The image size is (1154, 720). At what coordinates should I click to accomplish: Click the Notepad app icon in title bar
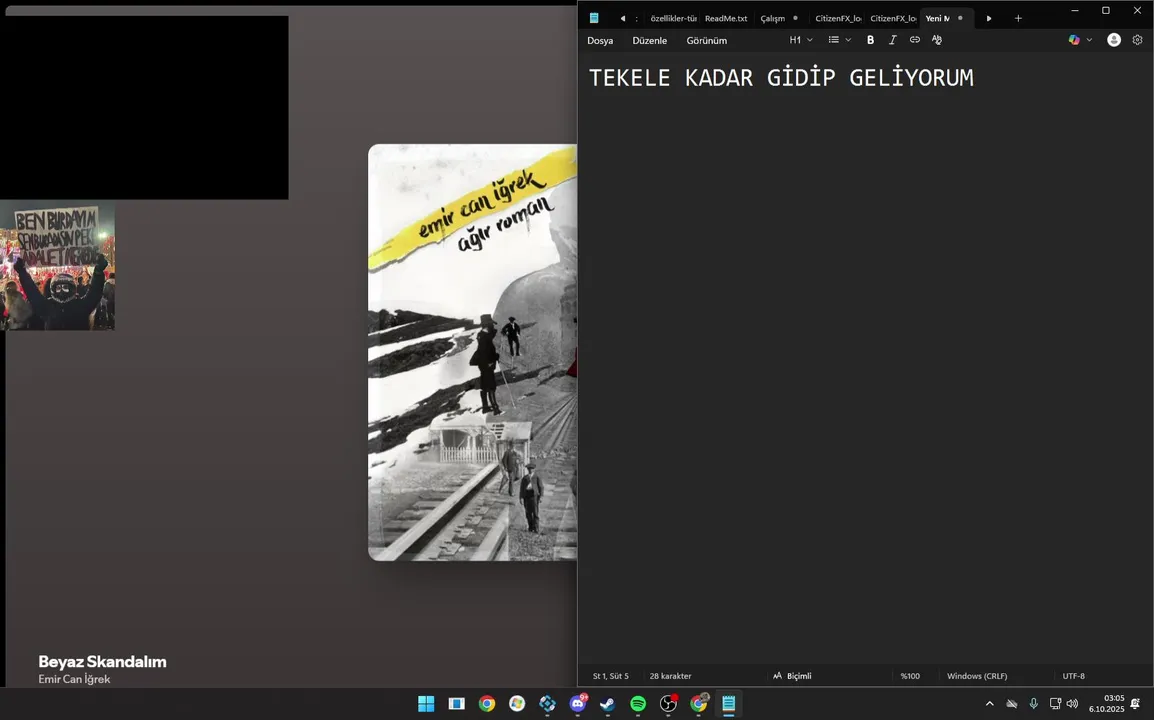tap(594, 18)
